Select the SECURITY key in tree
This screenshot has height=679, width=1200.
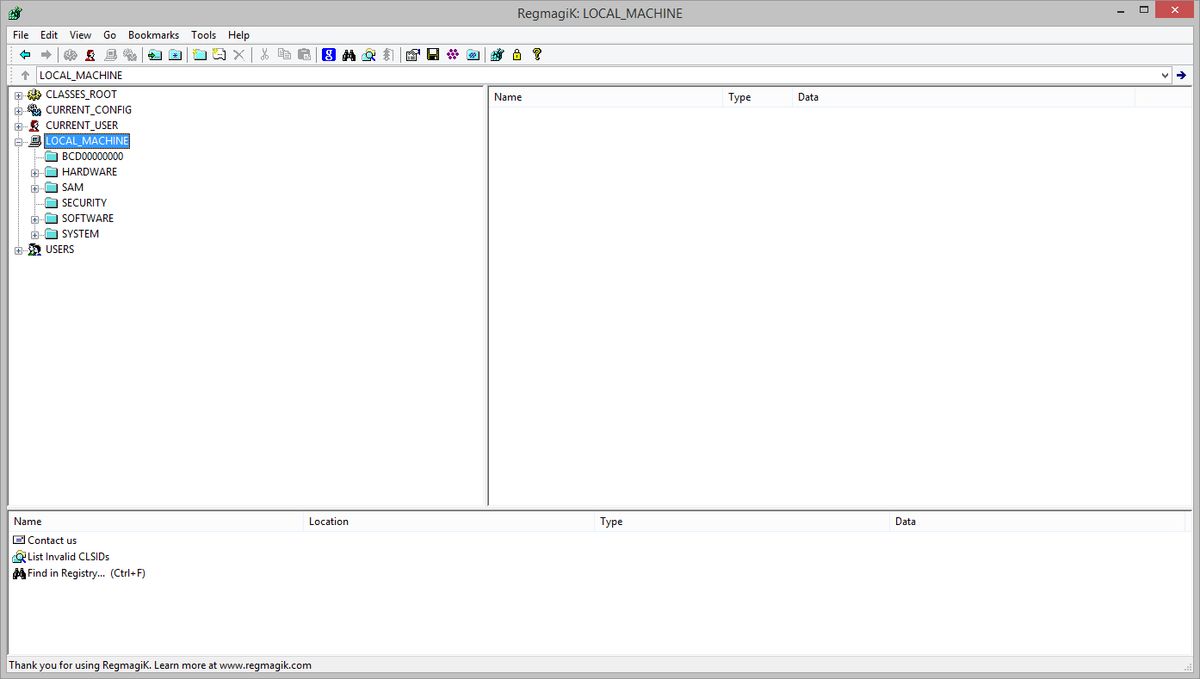tap(84, 203)
